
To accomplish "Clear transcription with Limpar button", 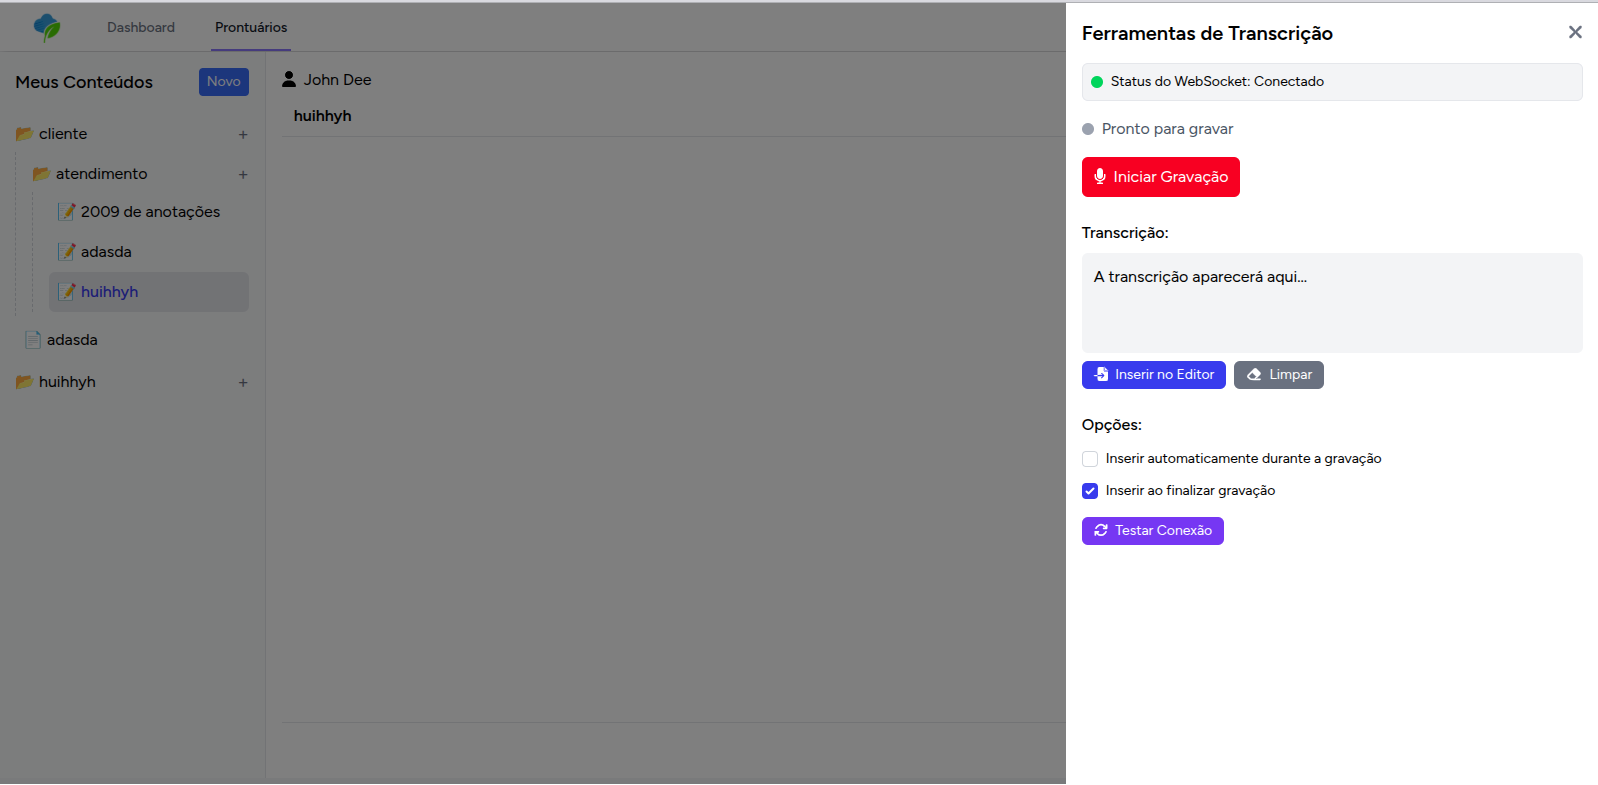I will tap(1279, 375).
